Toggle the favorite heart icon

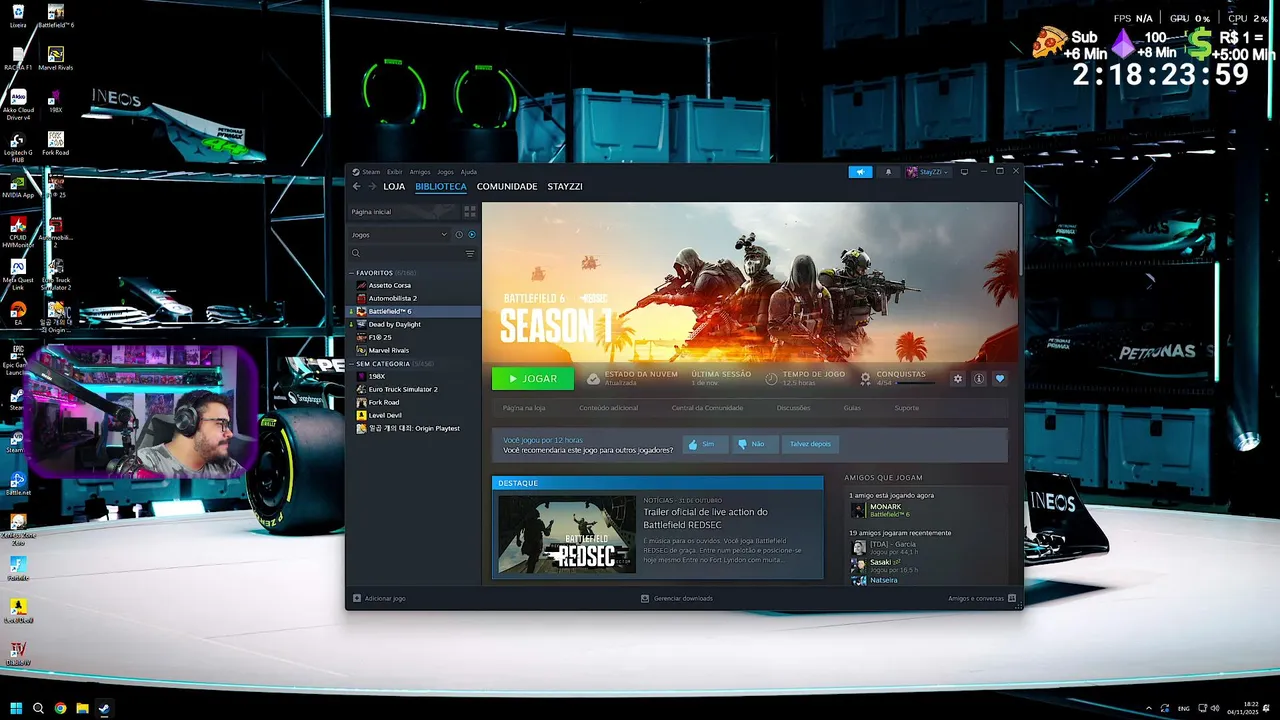999,379
